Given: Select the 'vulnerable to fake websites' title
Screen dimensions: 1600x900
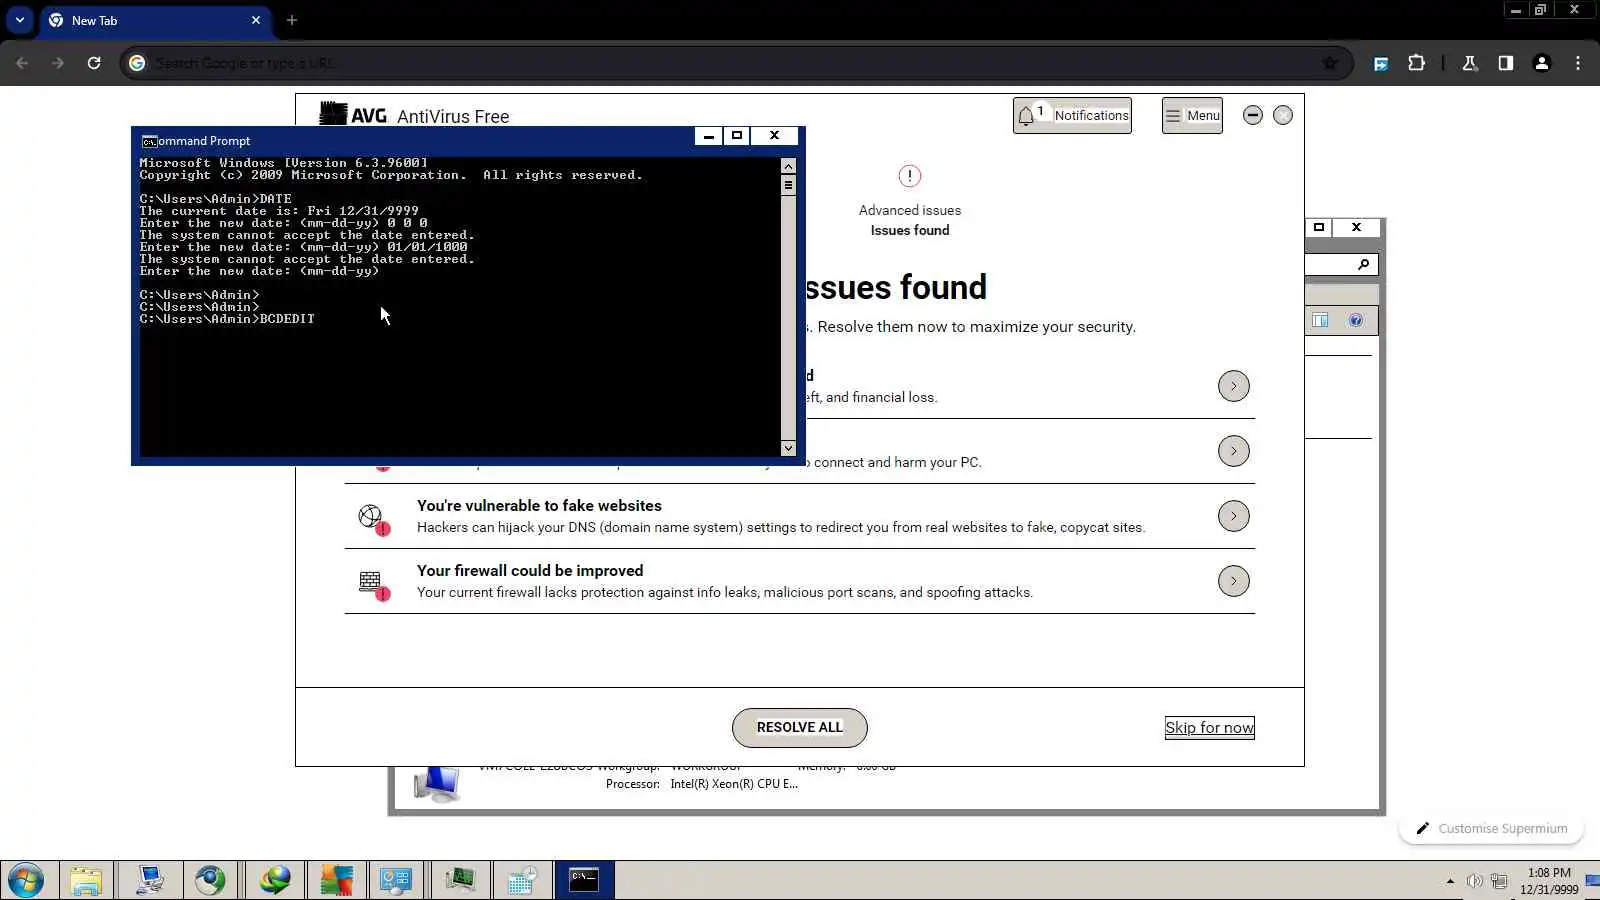Looking at the screenshot, I should click(x=539, y=505).
